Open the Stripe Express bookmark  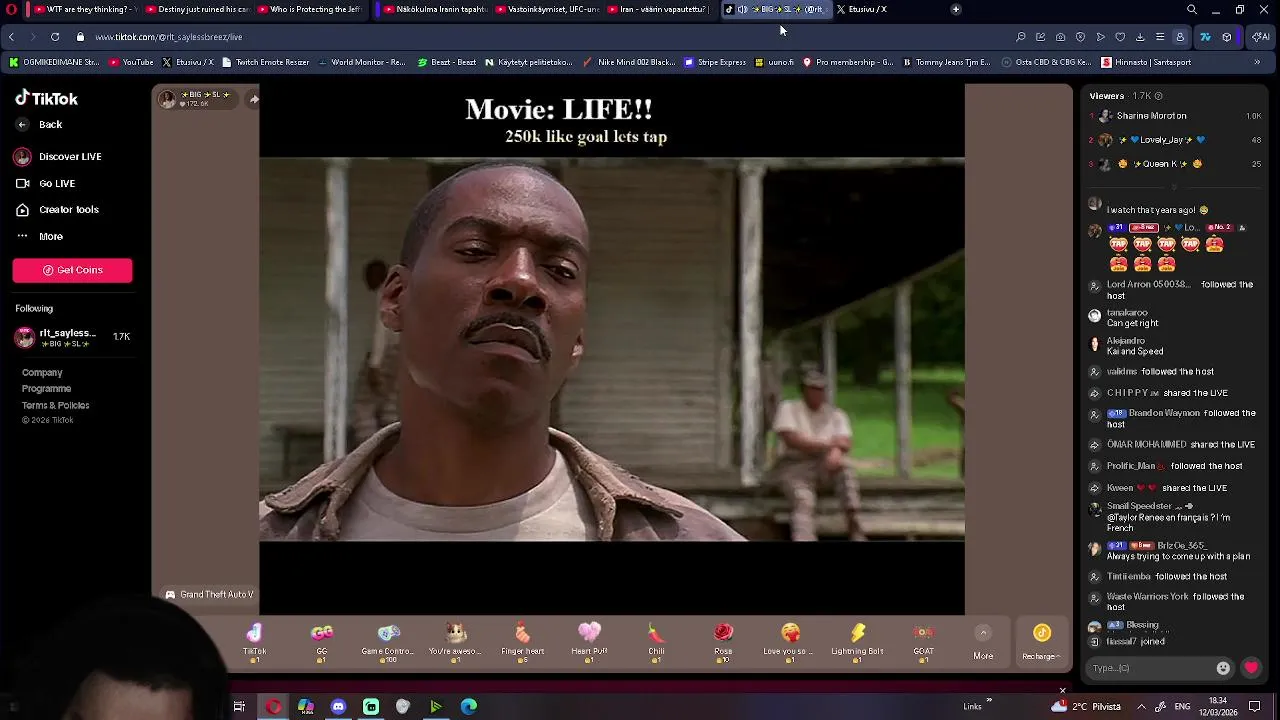[715, 62]
